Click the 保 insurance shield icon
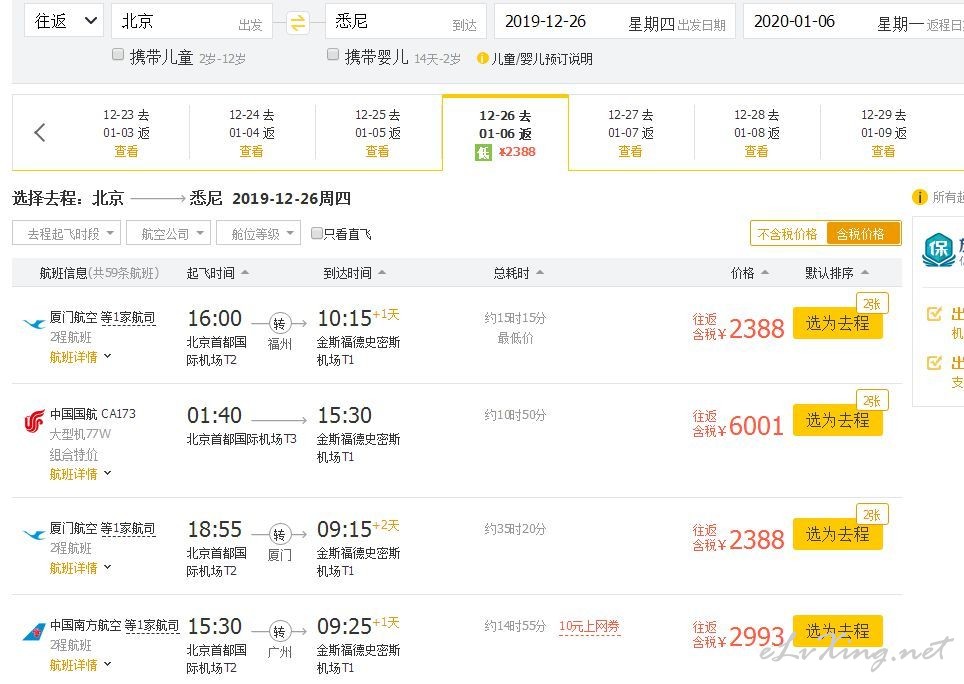The height and width of the screenshot is (684, 964). tap(938, 248)
